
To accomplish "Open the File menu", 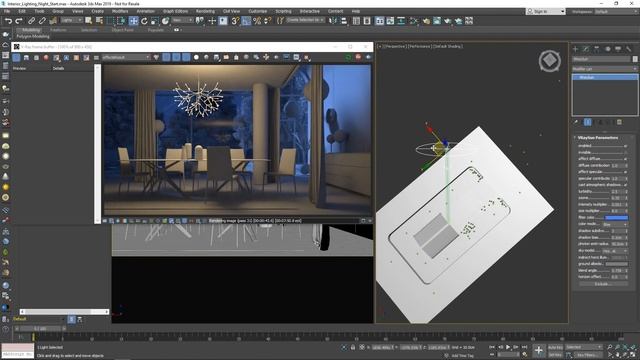I will pyautogui.click(x=7, y=11).
